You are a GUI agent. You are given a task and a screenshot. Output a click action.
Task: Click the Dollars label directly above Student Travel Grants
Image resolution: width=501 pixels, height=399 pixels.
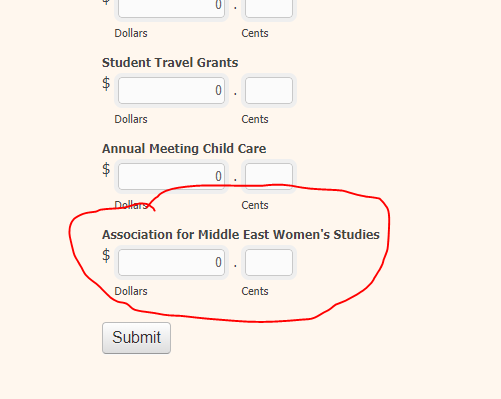pyautogui.click(x=131, y=33)
